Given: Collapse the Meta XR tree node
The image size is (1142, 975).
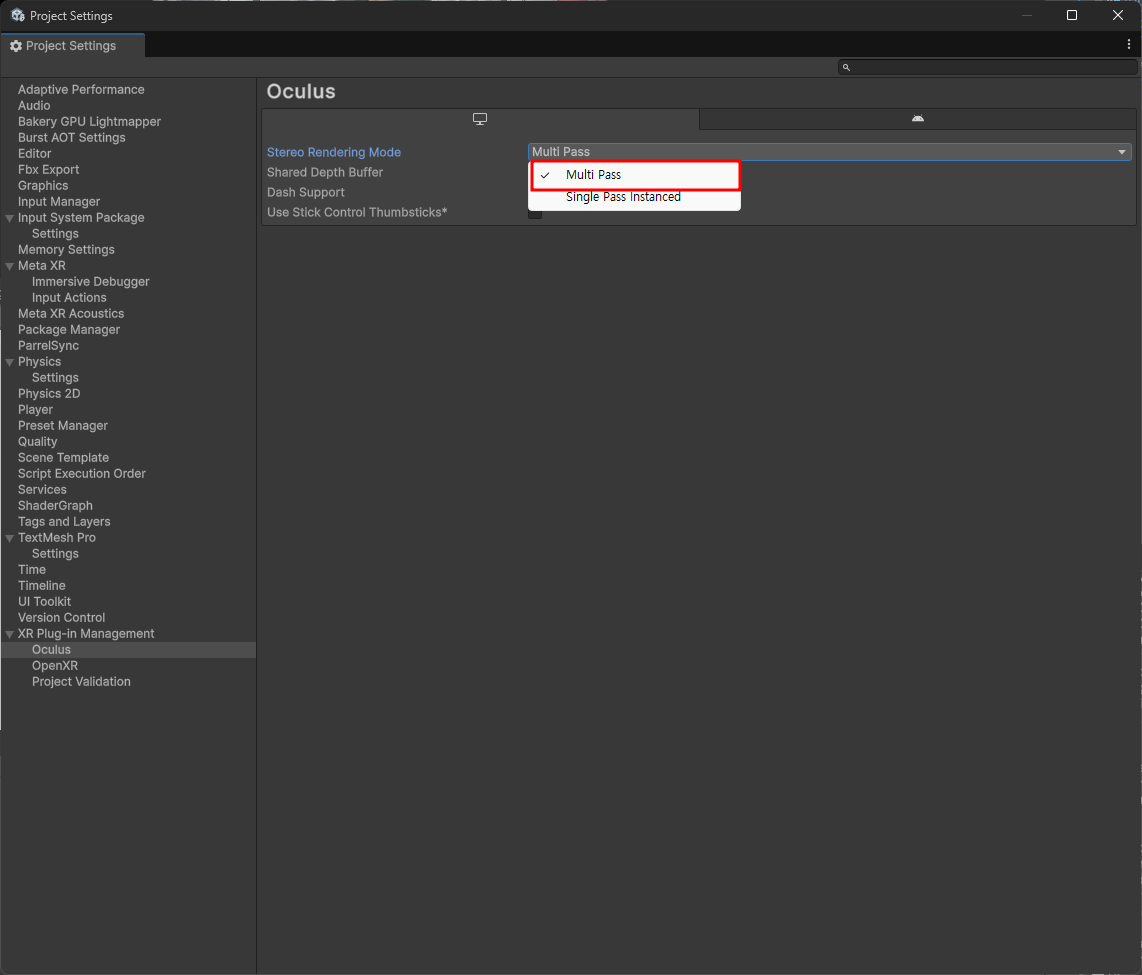Looking at the screenshot, I should (9, 266).
